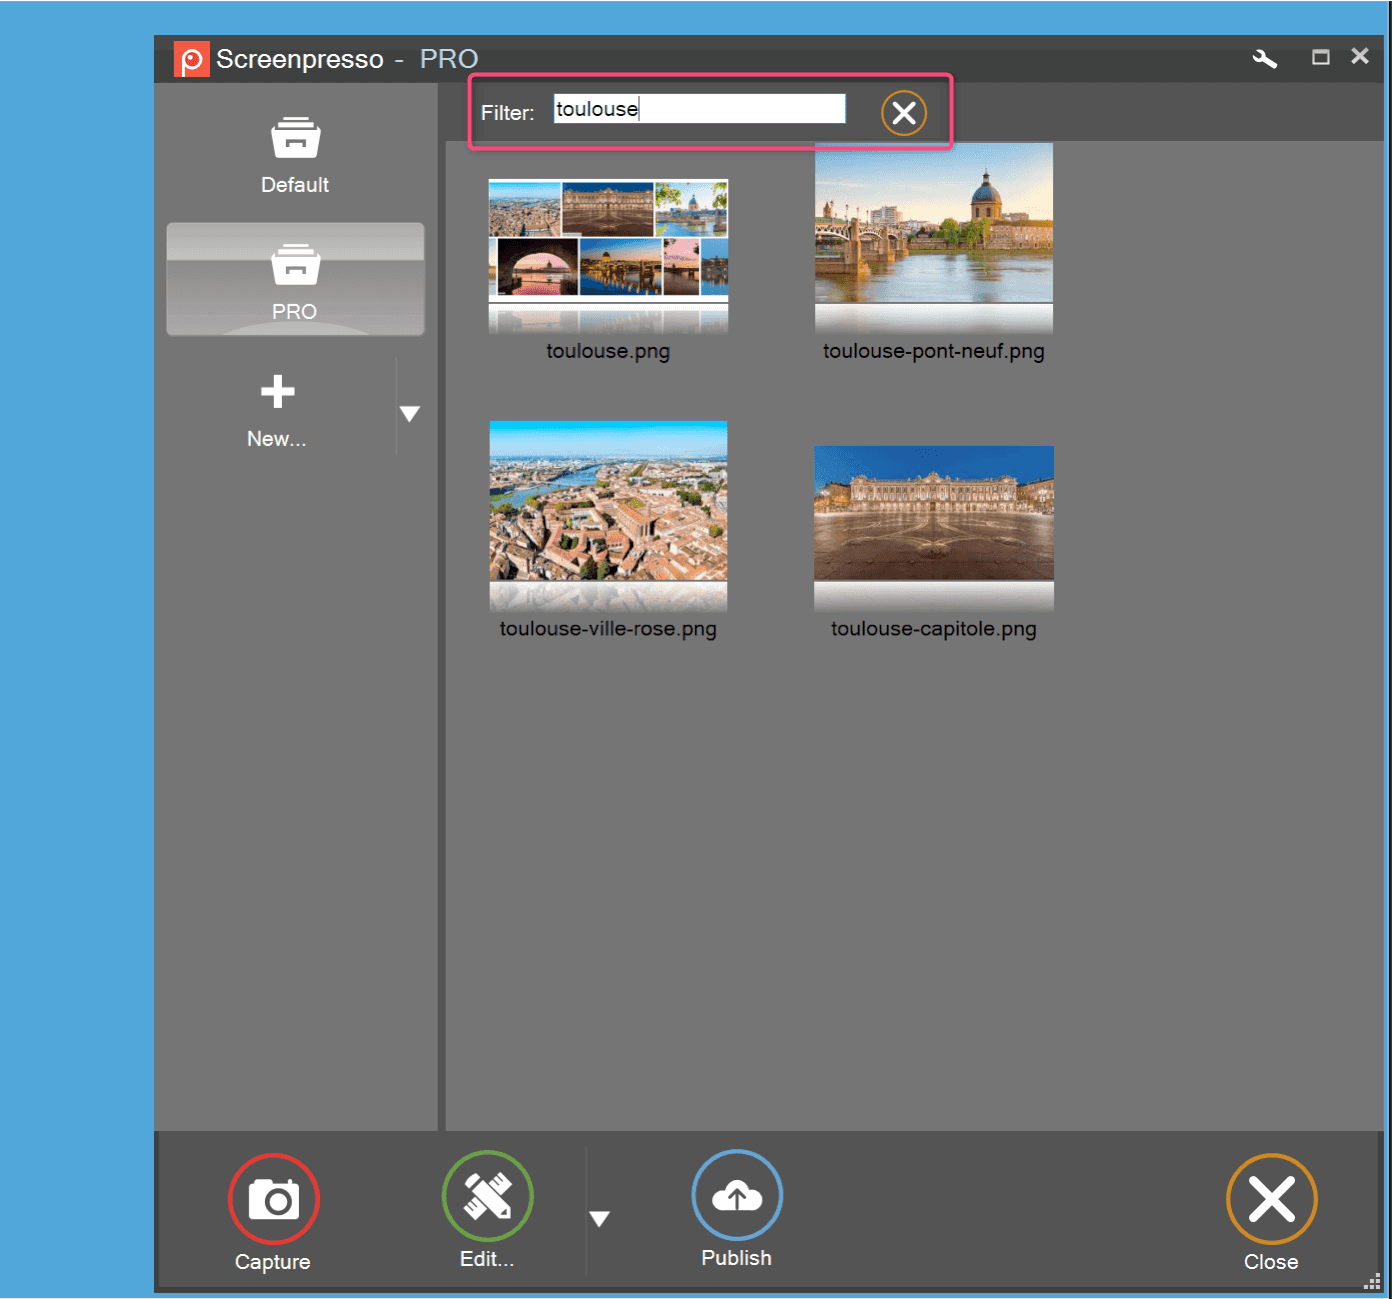Select the Default workspace
The width and height of the screenshot is (1393, 1299).
(x=295, y=155)
